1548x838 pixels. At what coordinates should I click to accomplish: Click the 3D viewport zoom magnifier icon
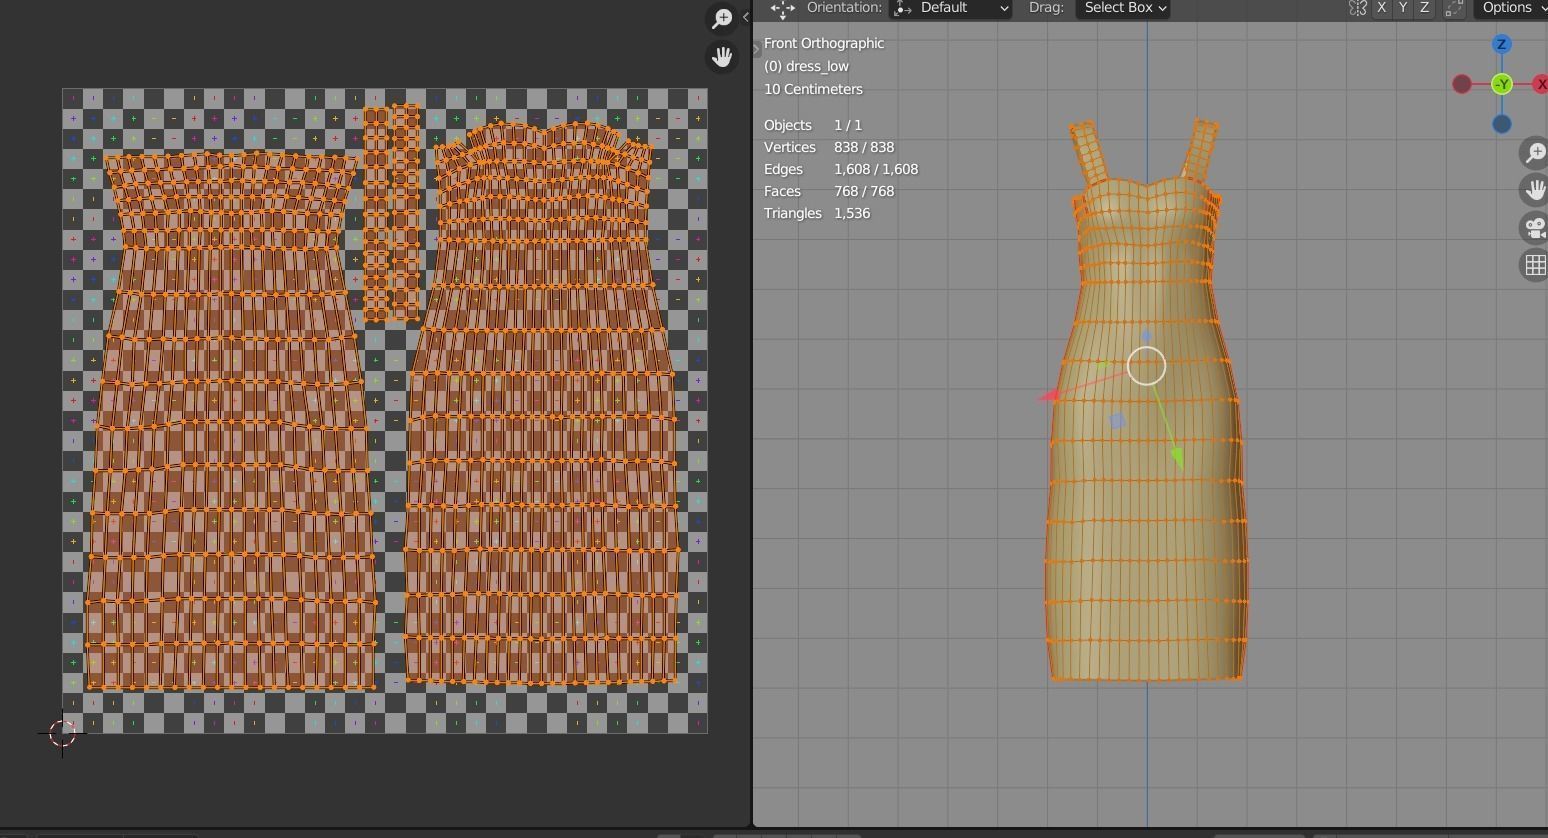click(x=1535, y=153)
